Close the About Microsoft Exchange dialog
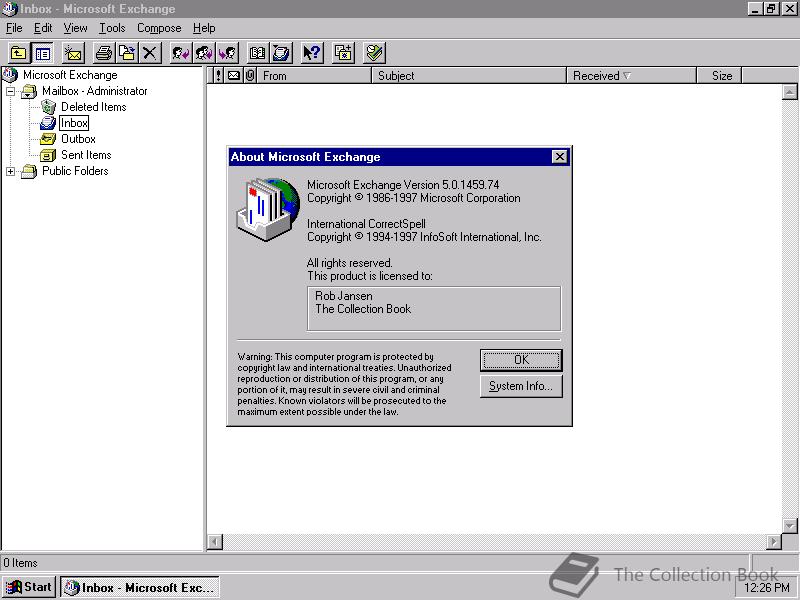The image size is (800, 600). (x=560, y=157)
